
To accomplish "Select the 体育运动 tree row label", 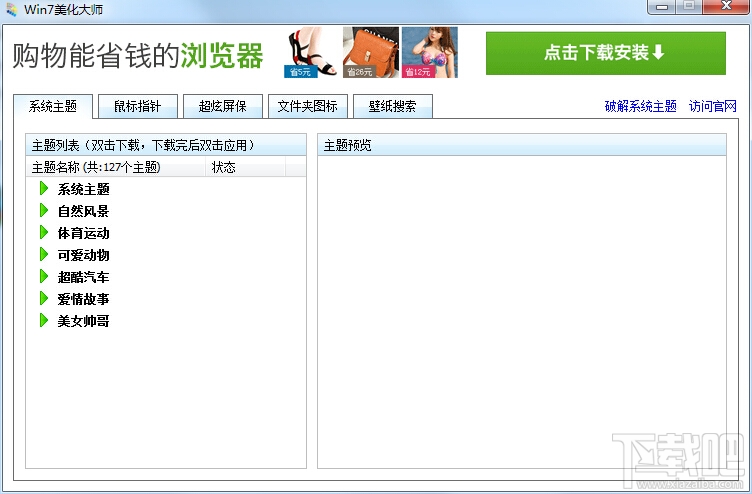I will [x=83, y=233].
